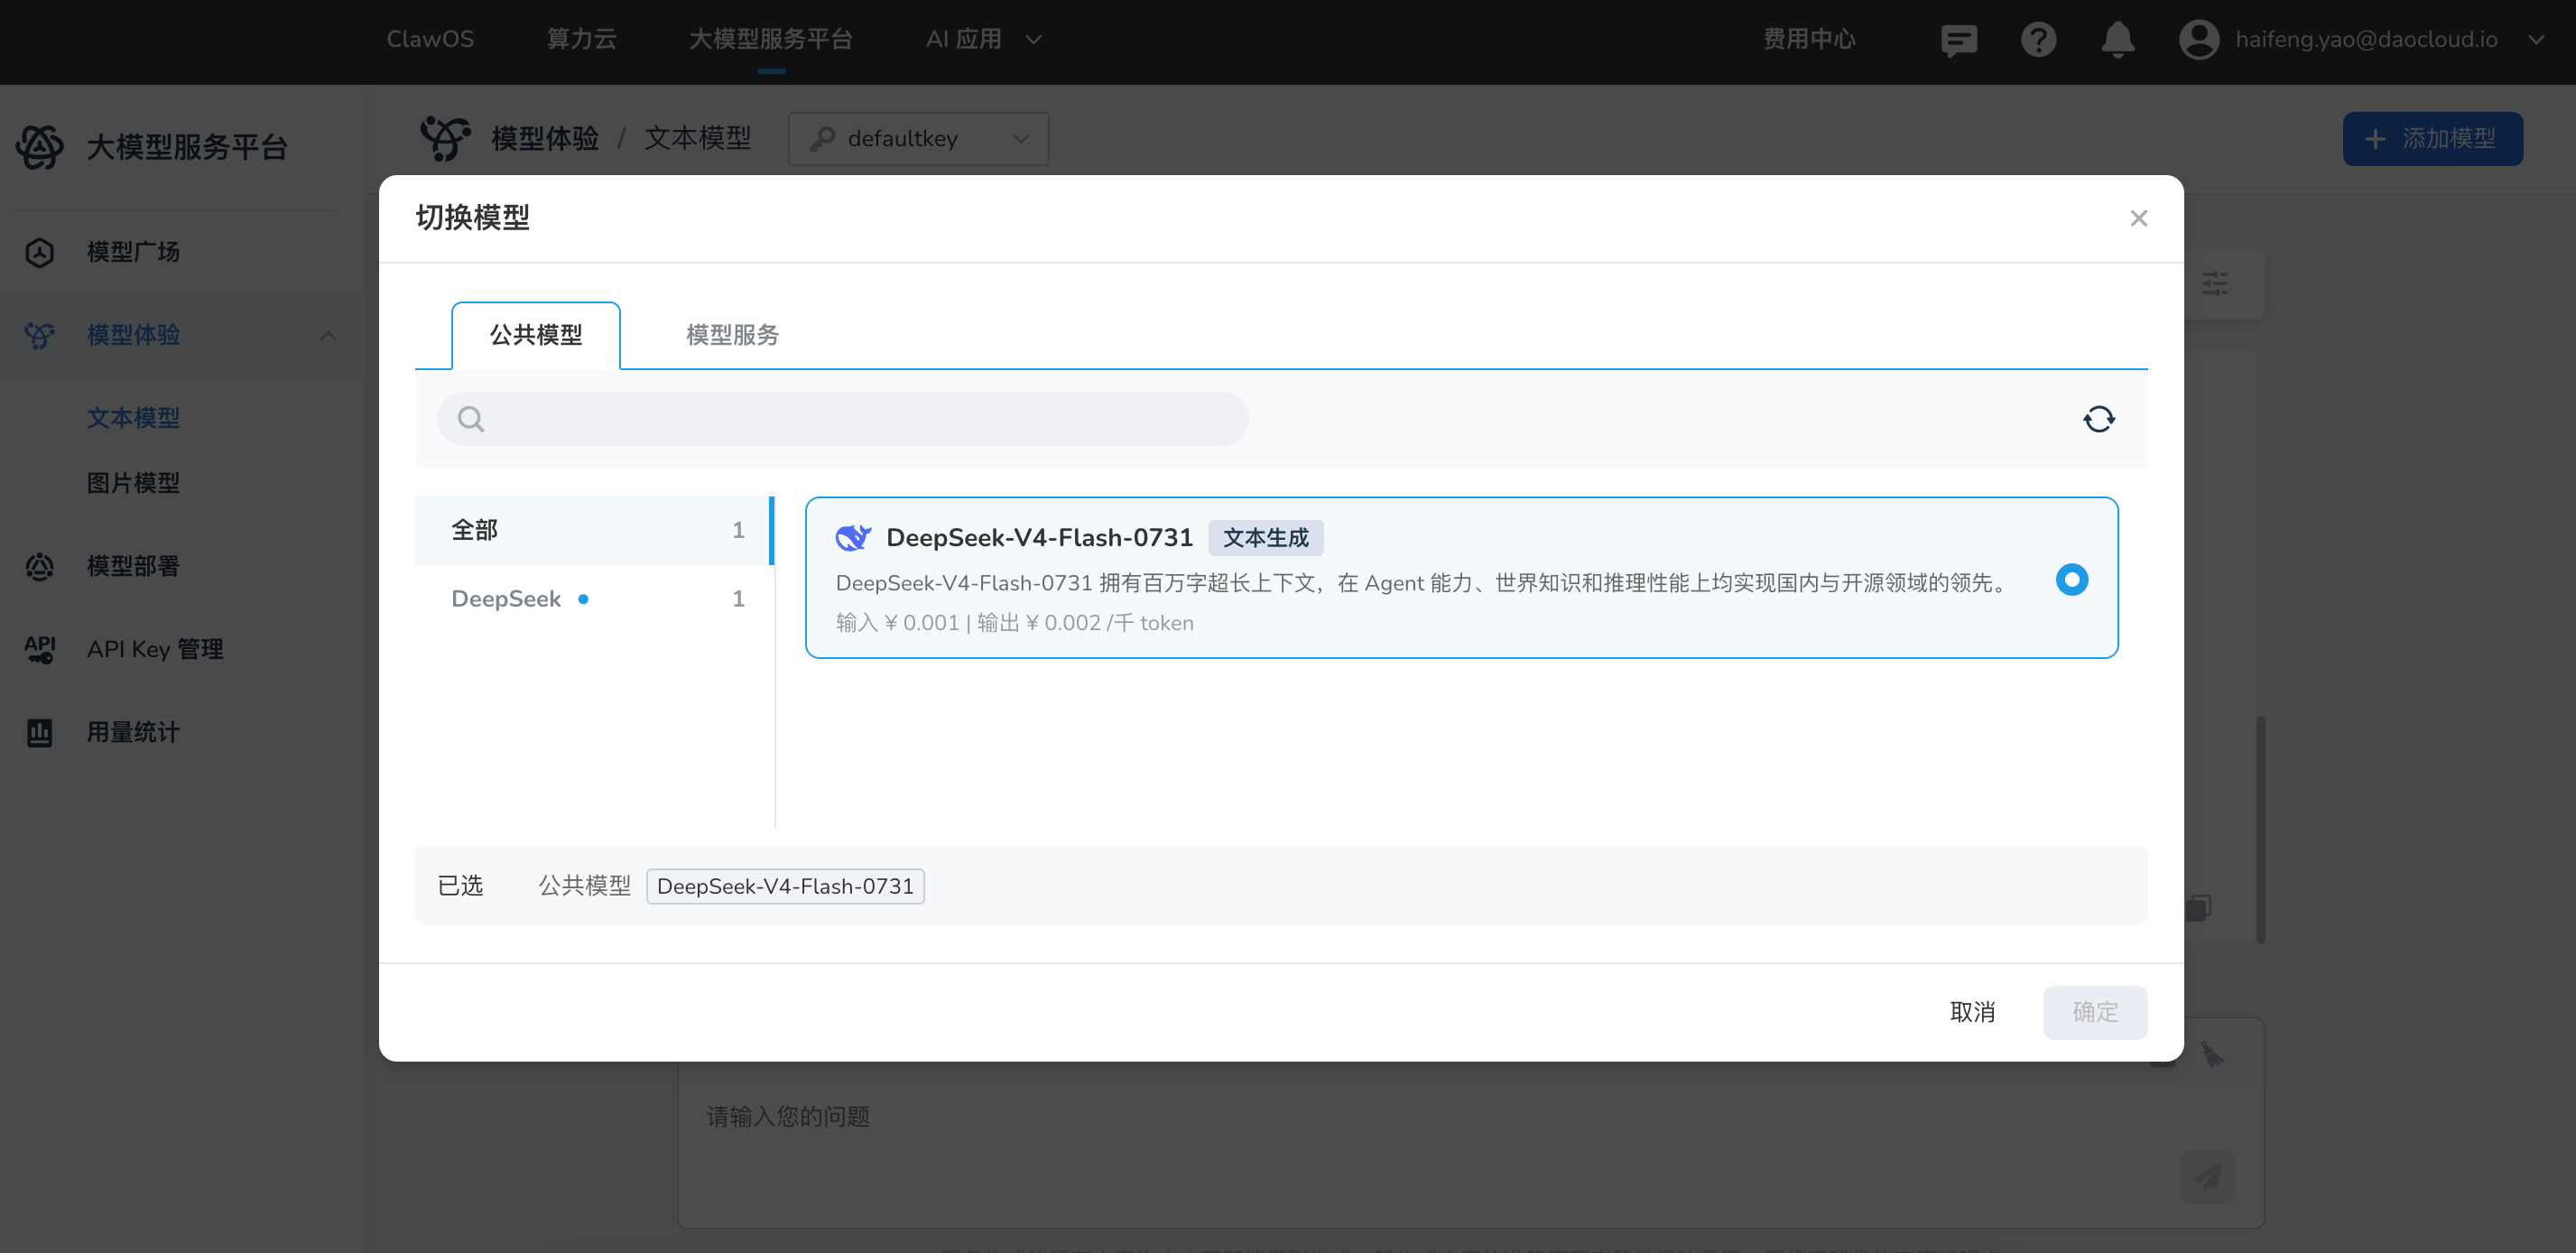
Task: Close the 切换模型 dialog
Action: (x=2138, y=218)
